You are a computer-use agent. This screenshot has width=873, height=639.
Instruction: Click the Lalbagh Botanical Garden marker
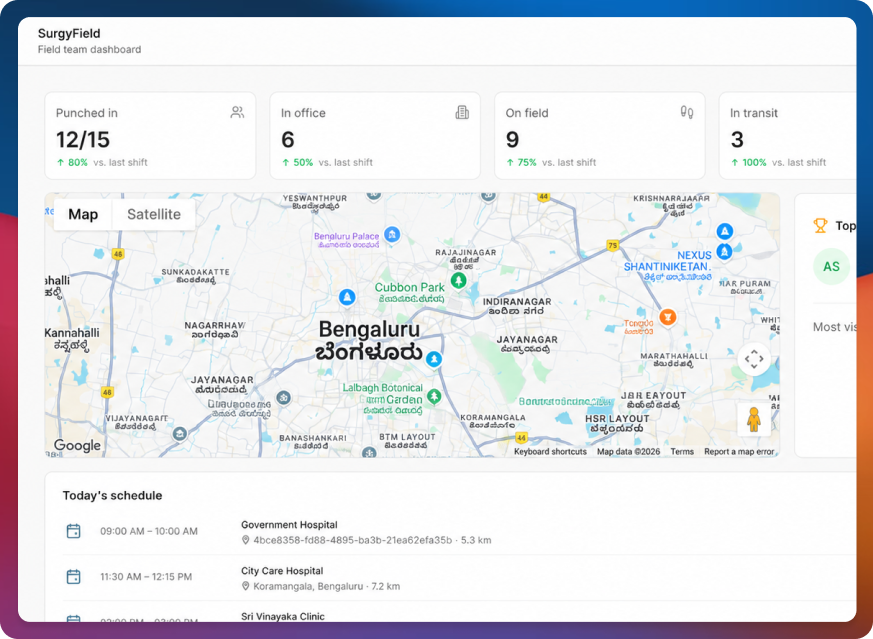click(434, 396)
